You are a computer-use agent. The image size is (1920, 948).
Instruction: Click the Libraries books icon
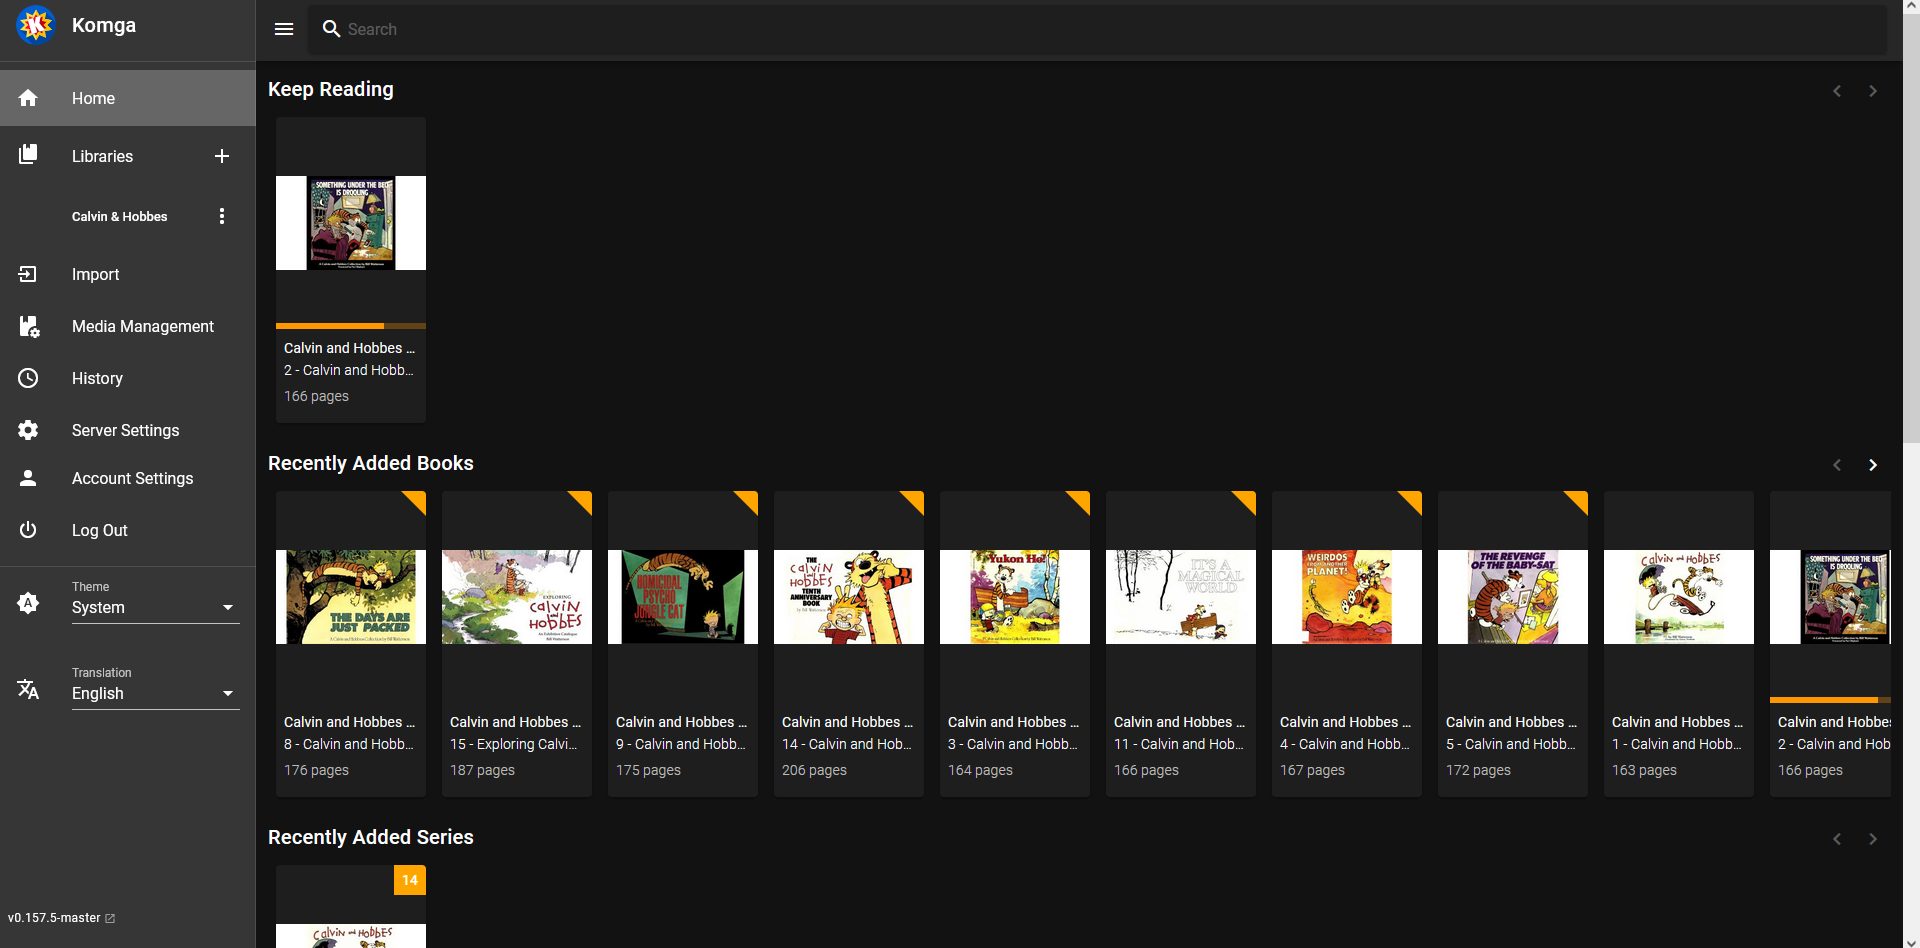28,155
